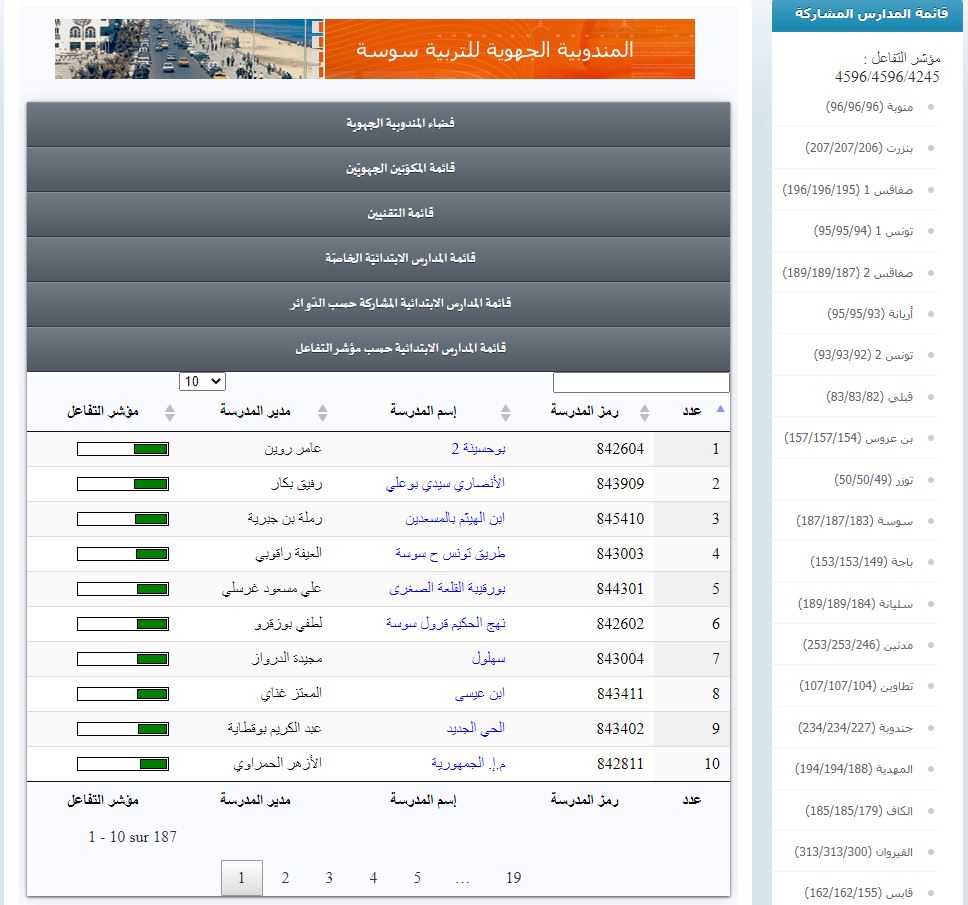This screenshot has width=968, height=905.
Task: Select صفاقس 1 (196/196/195) in the sidebar
Action: 848,190
